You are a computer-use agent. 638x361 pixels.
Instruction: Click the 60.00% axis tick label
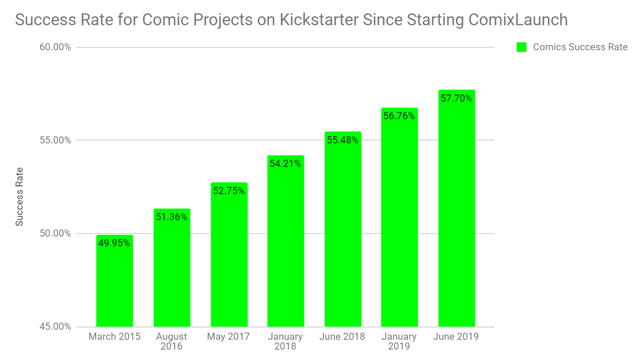coord(55,47)
